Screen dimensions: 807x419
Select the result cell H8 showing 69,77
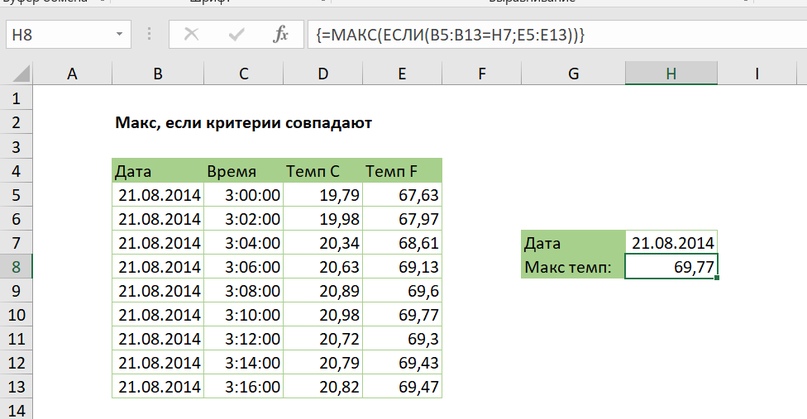(671, 267)
